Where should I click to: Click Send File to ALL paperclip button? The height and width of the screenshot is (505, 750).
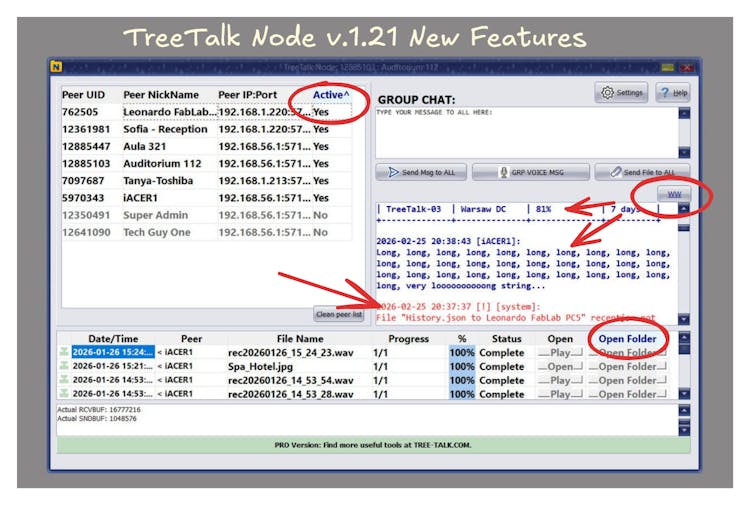click(x=641, y=172)
